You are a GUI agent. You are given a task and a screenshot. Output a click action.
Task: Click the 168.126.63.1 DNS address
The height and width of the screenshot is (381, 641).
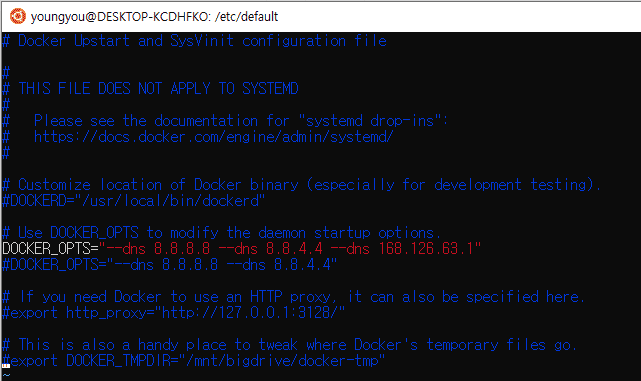[426, 249]
